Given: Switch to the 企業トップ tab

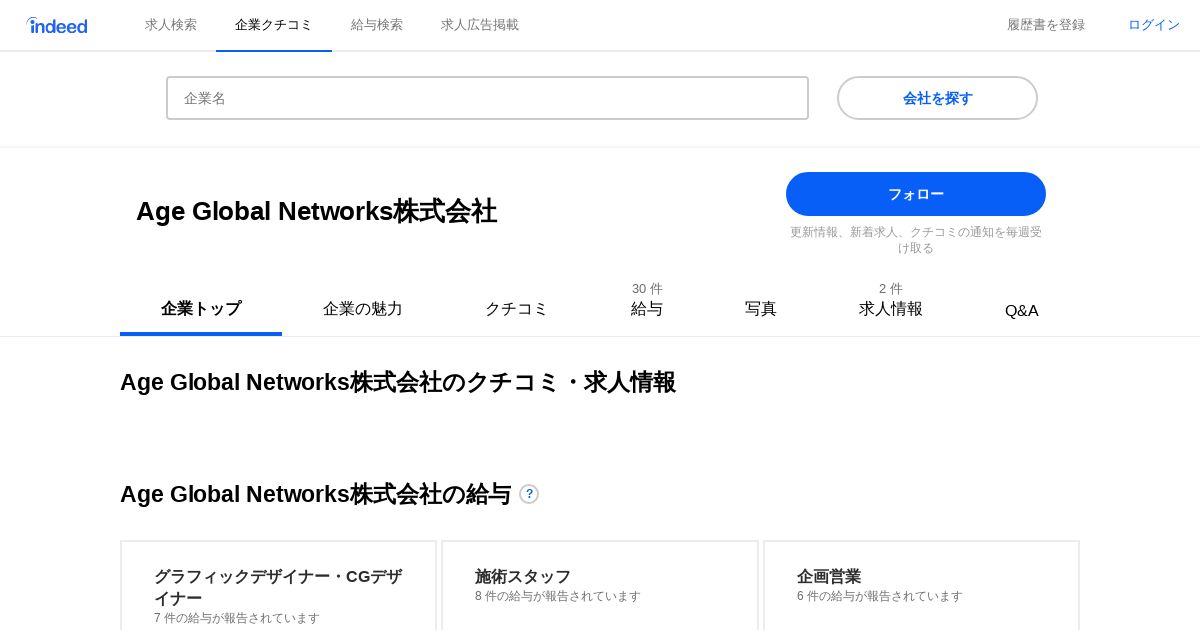Looking at the screenshot, I should point(201,309).
